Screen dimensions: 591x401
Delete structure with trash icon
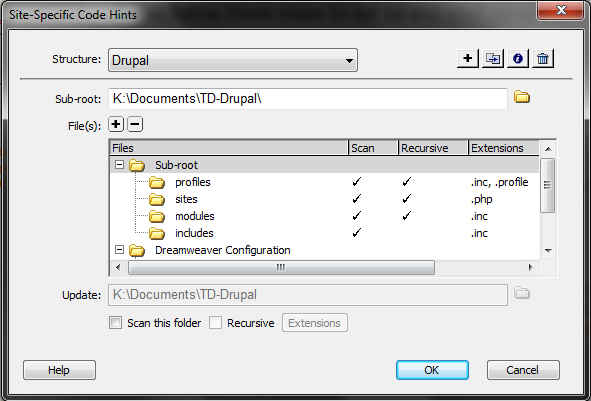click(543, 58)
